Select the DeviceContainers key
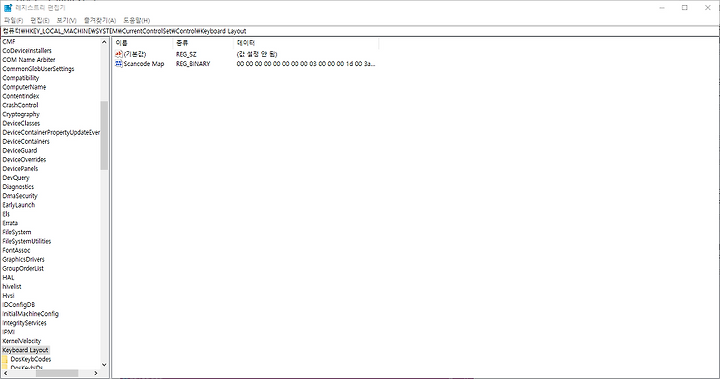 (x=26, y=141)
